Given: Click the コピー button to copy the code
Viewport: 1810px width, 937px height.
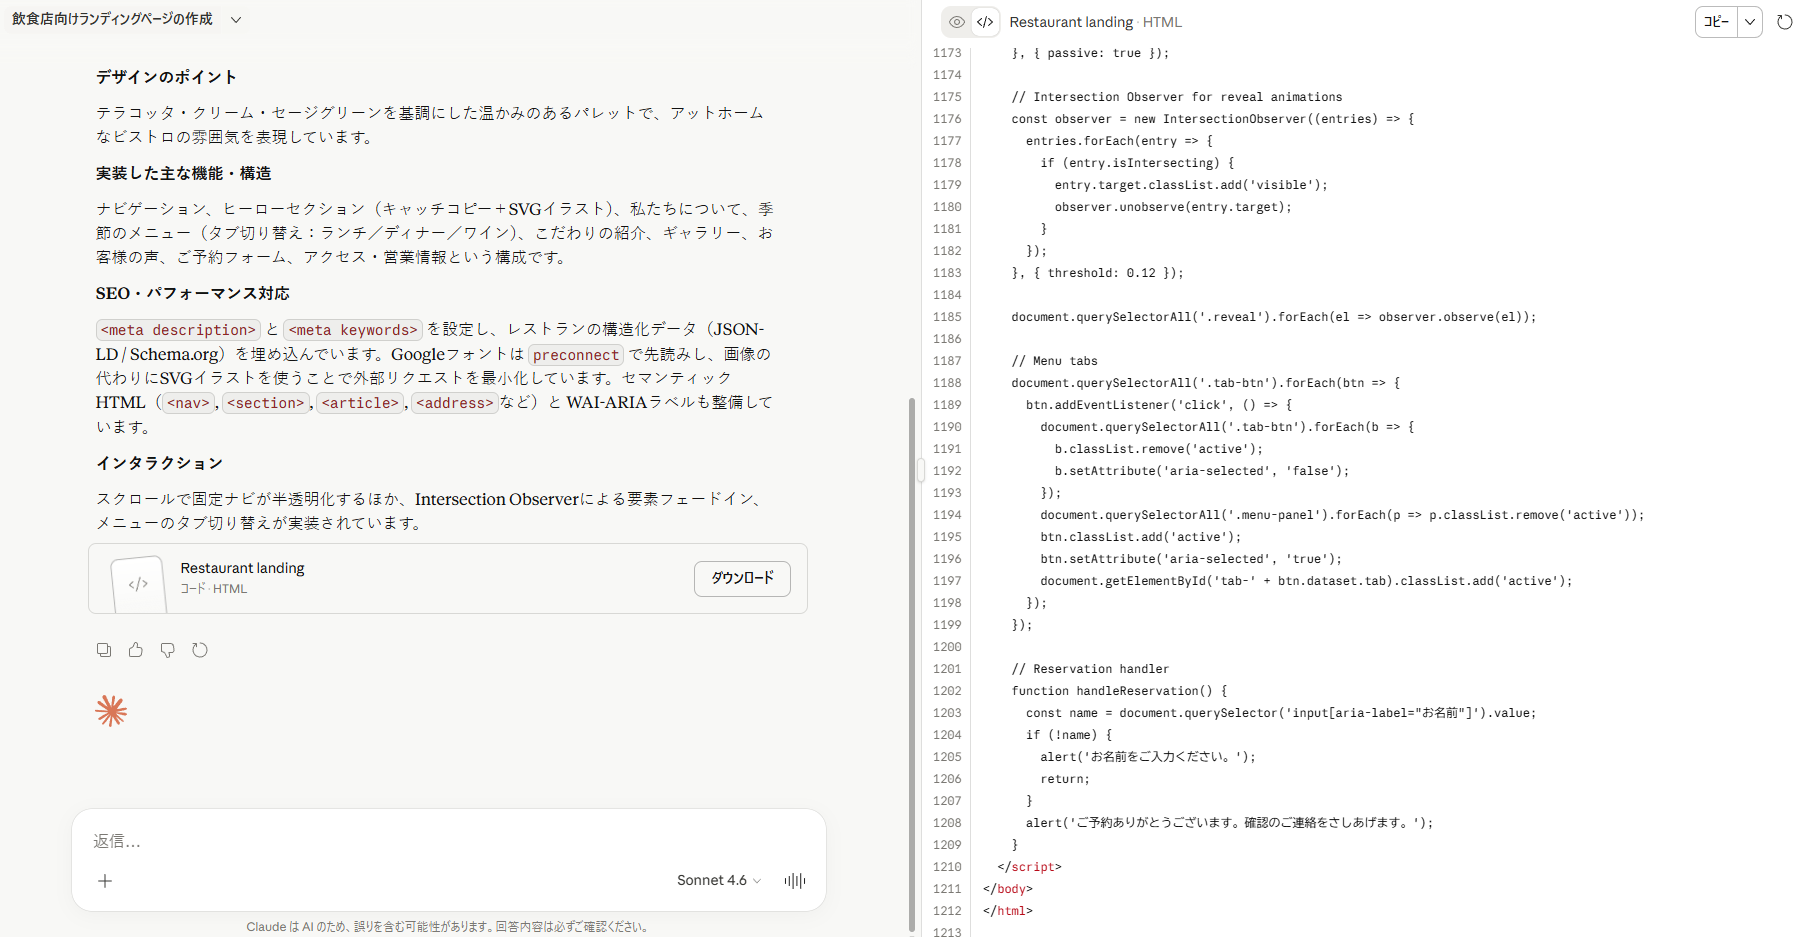Looking at the screenshot, I should (x=1717, y=22).
